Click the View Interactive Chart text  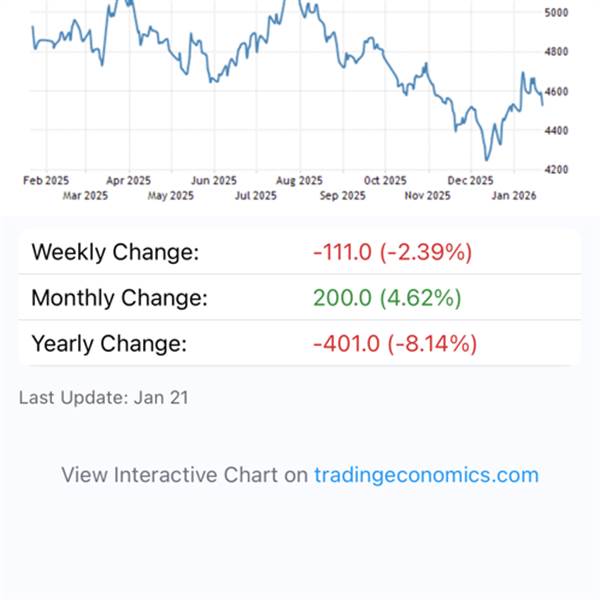(185, 475)
